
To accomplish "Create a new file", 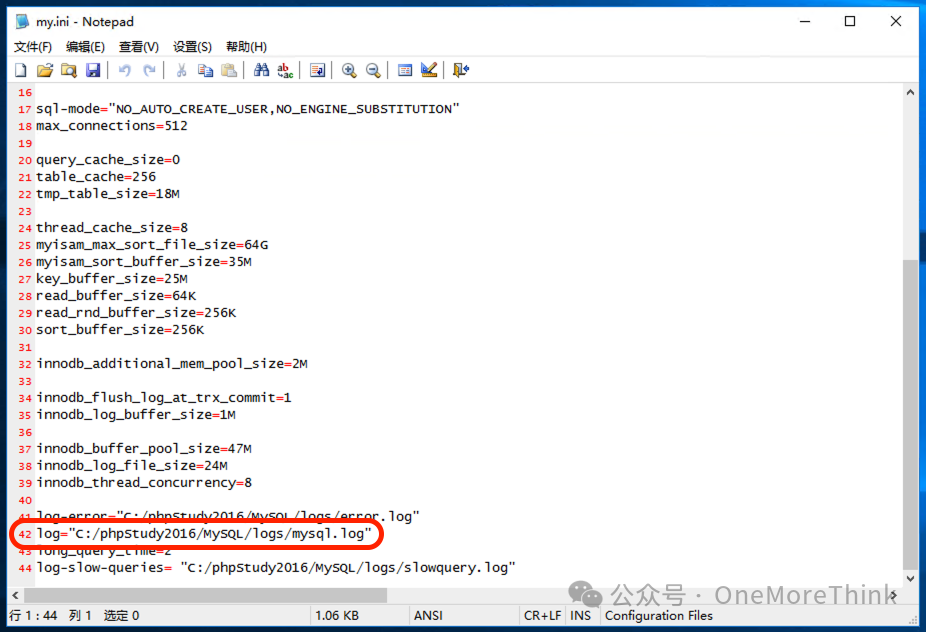I will [x=20, y=70].
